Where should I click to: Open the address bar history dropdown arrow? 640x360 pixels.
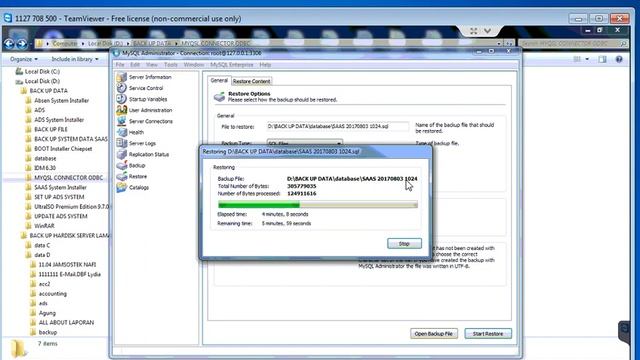click(499, 43)
